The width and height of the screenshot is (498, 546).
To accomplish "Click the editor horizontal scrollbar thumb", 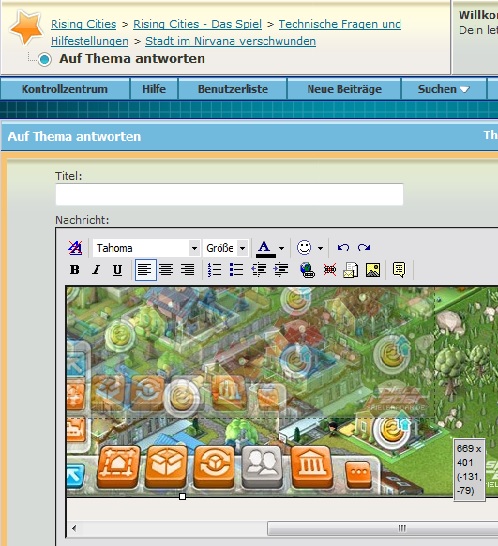I will coord(383,528).
